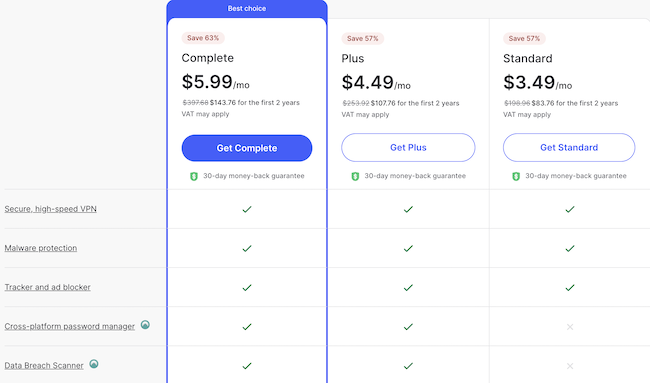Click the Save 57% badge on Standard

click(x=524, y=39)
